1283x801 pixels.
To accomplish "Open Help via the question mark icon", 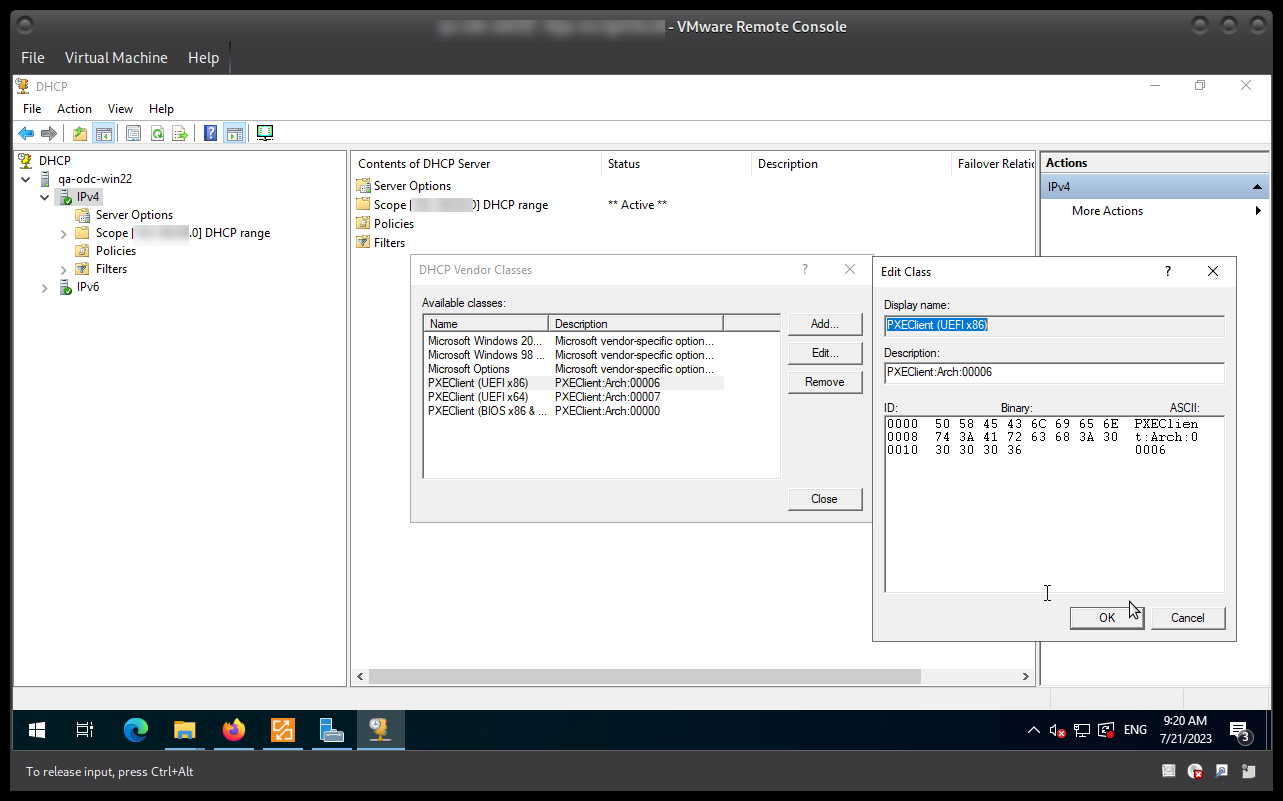I will pos(210,132).
